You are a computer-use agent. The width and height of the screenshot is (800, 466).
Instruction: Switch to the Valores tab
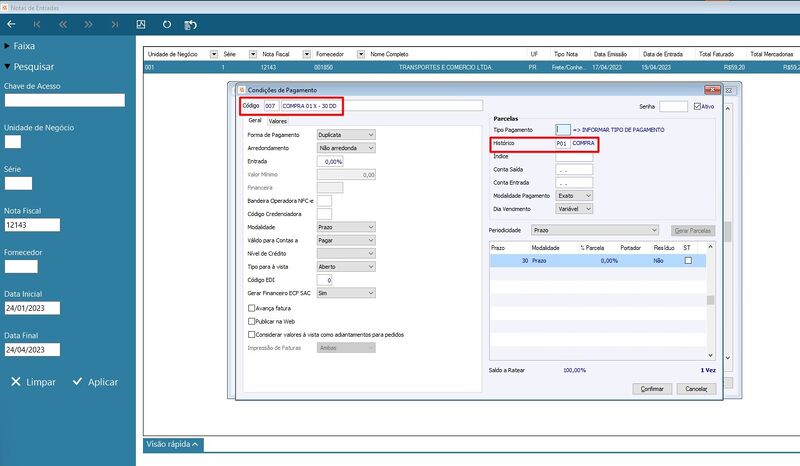[278, 121]
